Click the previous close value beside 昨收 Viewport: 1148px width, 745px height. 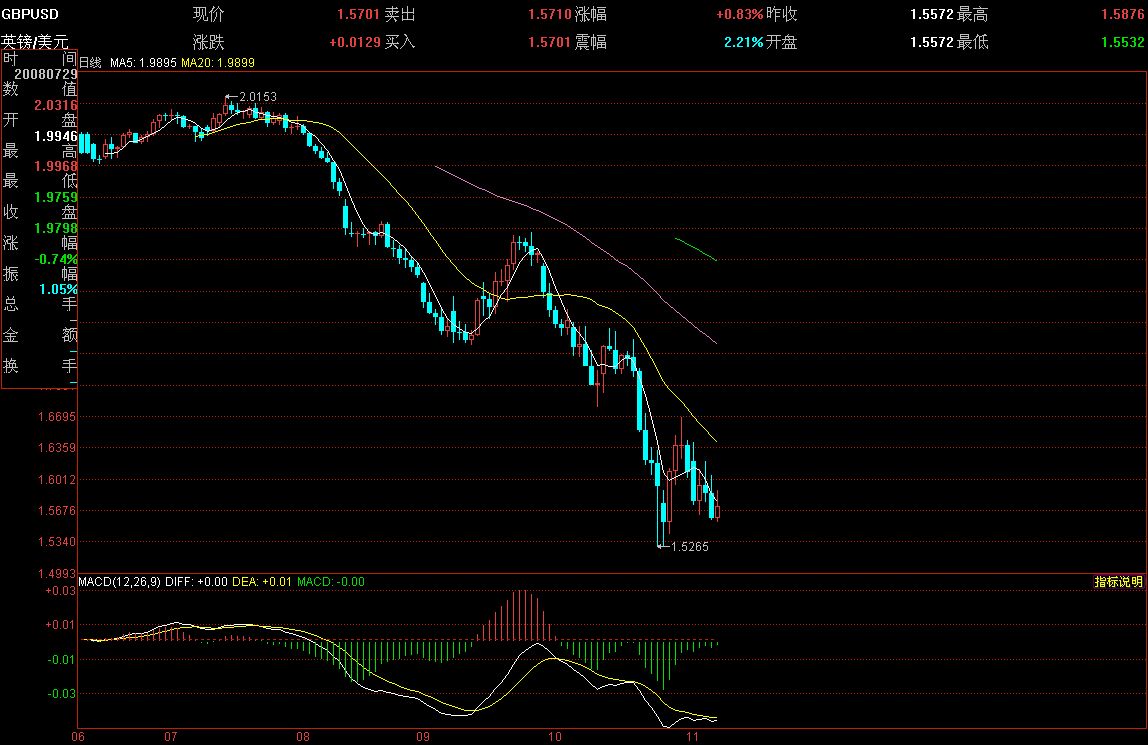[x=931, y=14]
